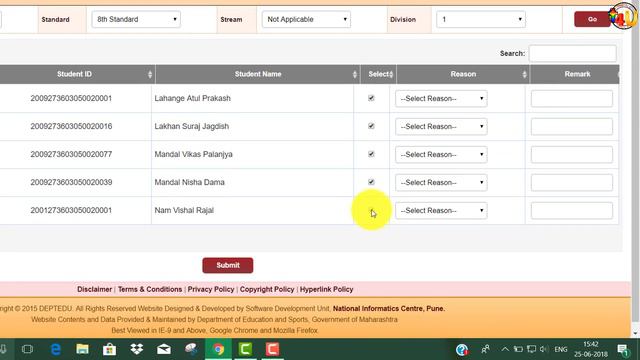
Task: Open Select Reason dropdown for Lakhan Suraj Jagdish
Action: tap(441, 127)
